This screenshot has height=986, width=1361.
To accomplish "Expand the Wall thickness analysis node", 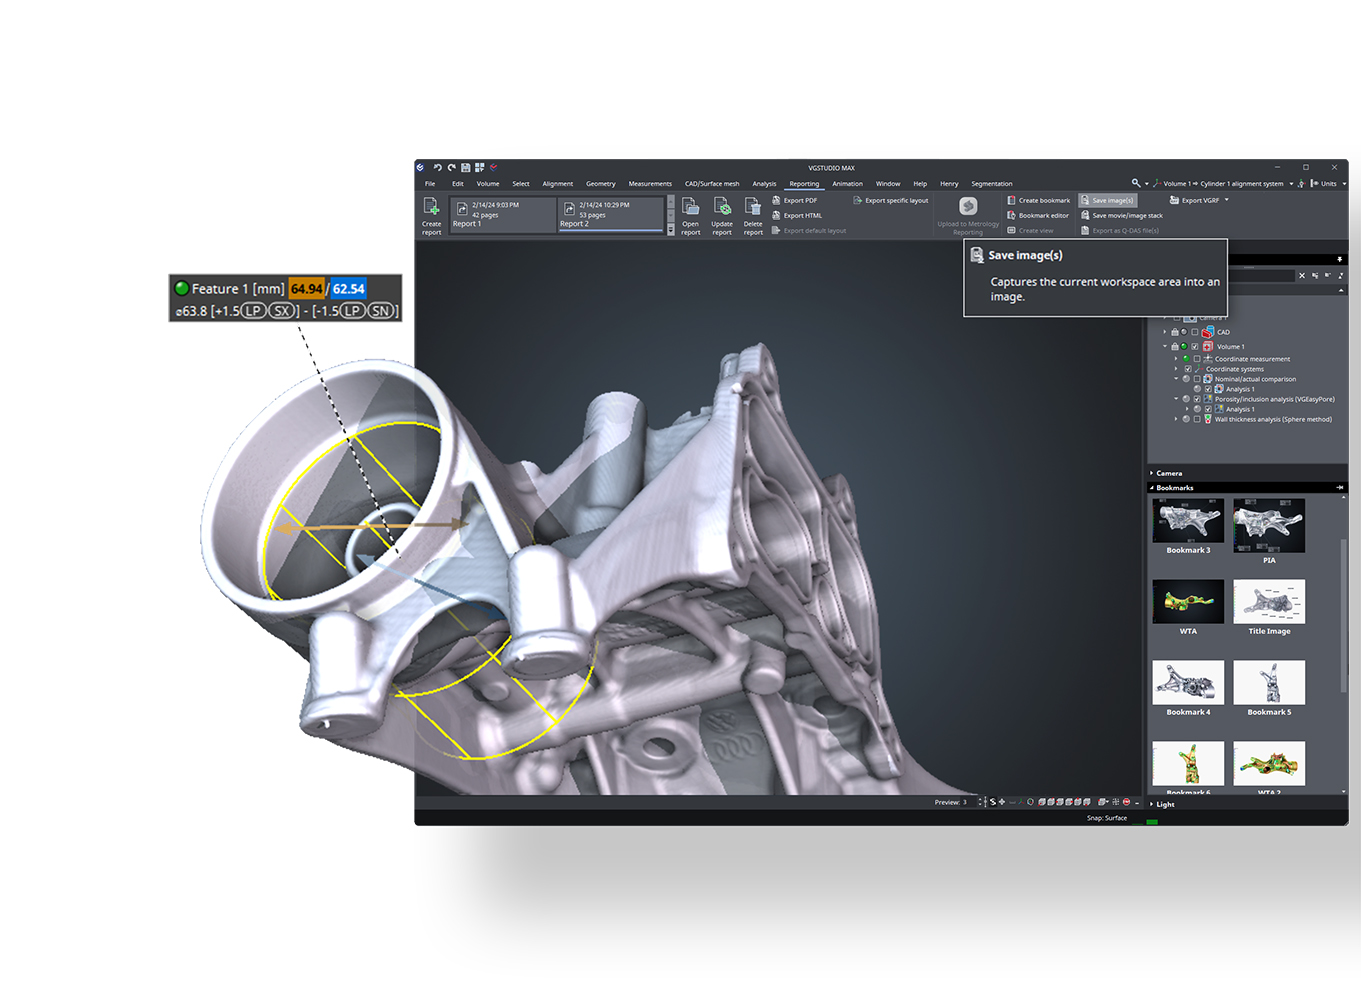I will [1176, 419].
